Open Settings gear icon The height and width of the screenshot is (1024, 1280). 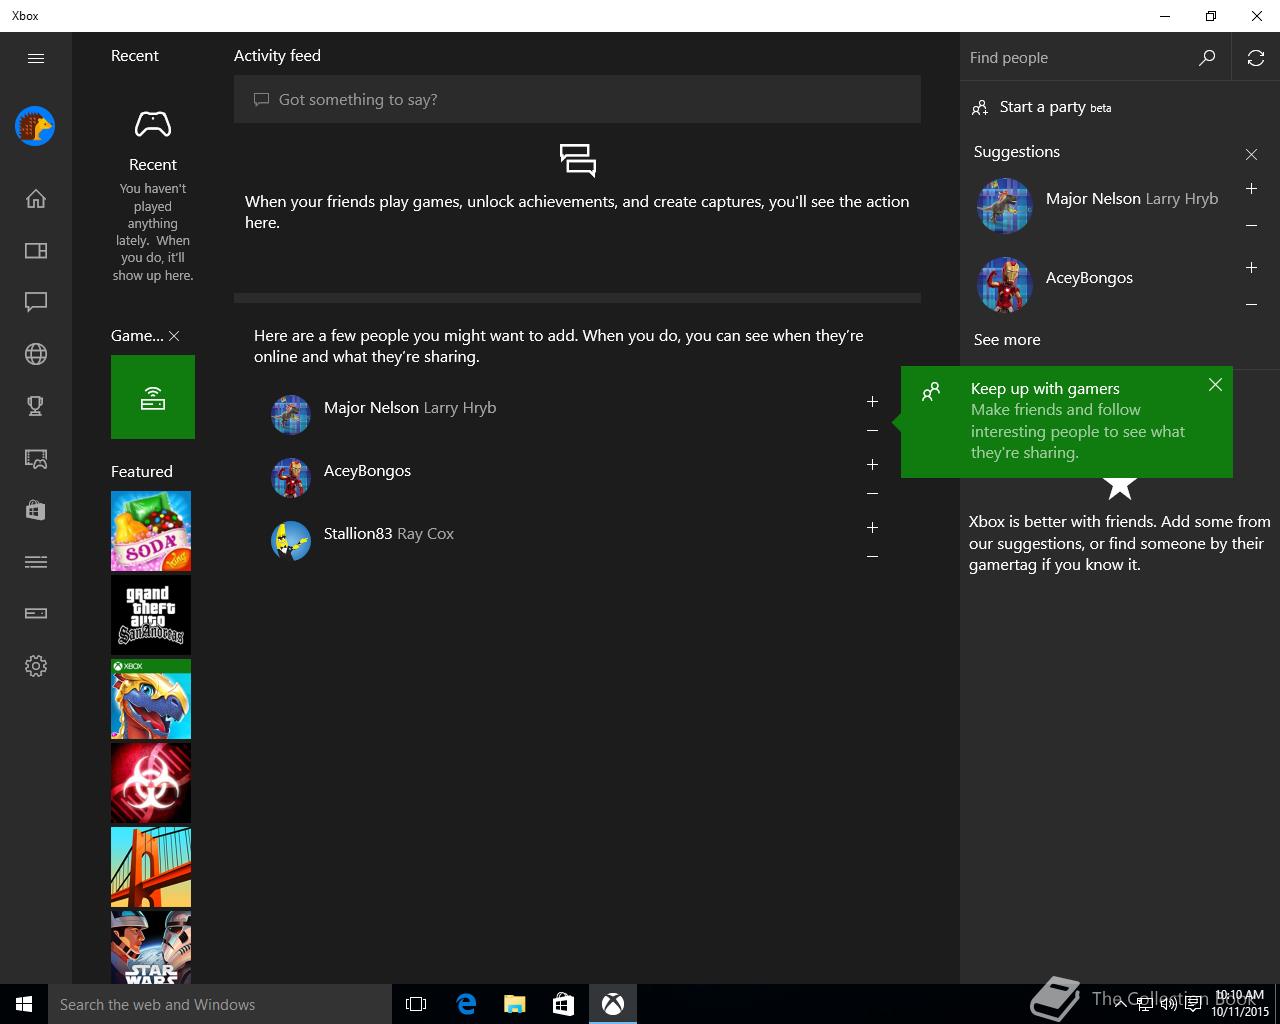tap(36, 666)
